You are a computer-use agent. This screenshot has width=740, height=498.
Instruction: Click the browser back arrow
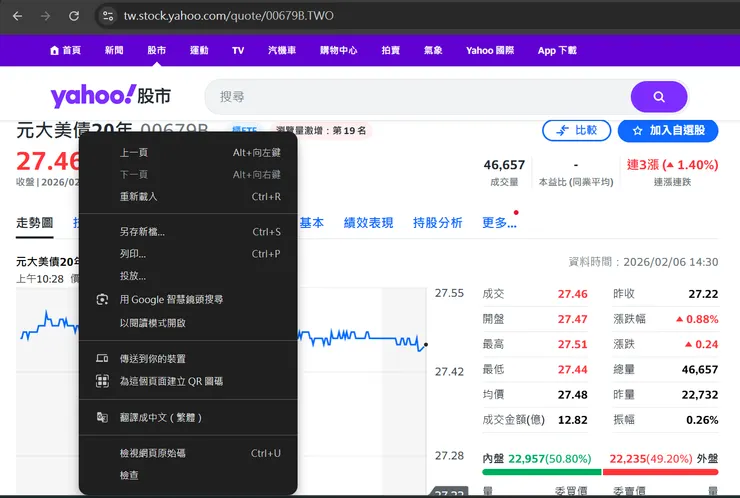(x=17, y=16)
